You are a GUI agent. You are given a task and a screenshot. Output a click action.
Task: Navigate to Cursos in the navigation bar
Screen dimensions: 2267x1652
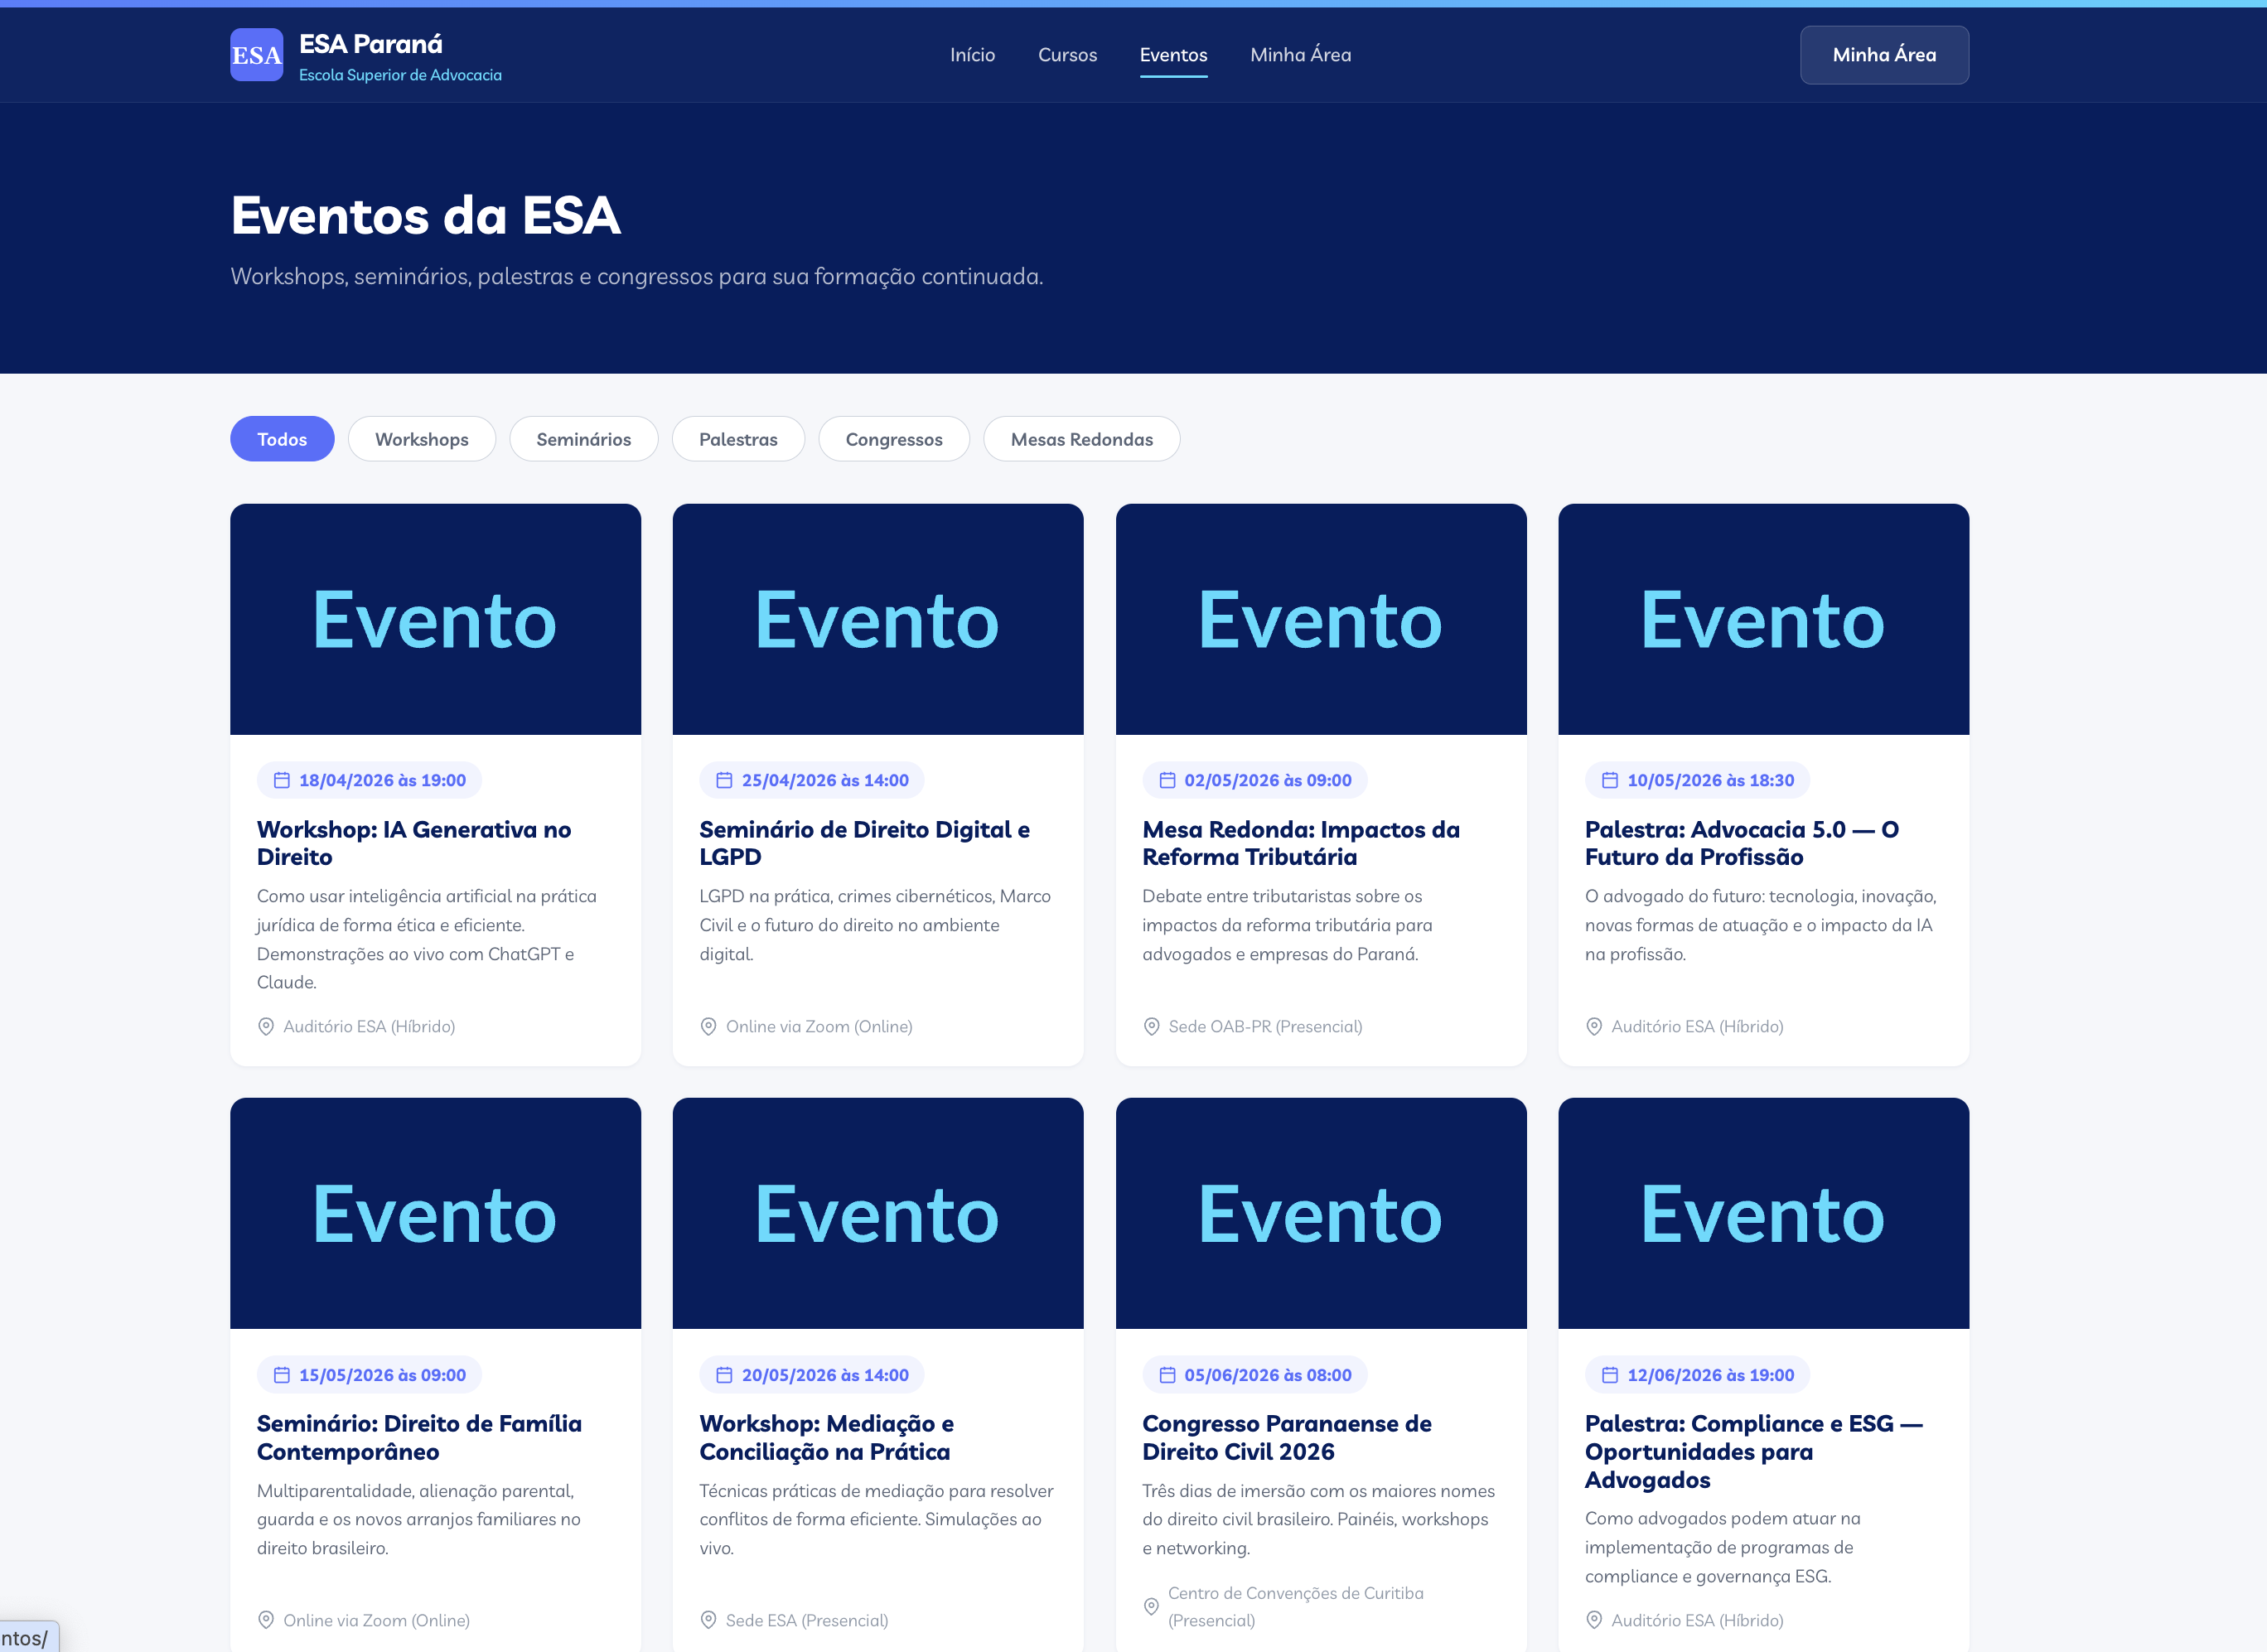(x=1067, y=55)
